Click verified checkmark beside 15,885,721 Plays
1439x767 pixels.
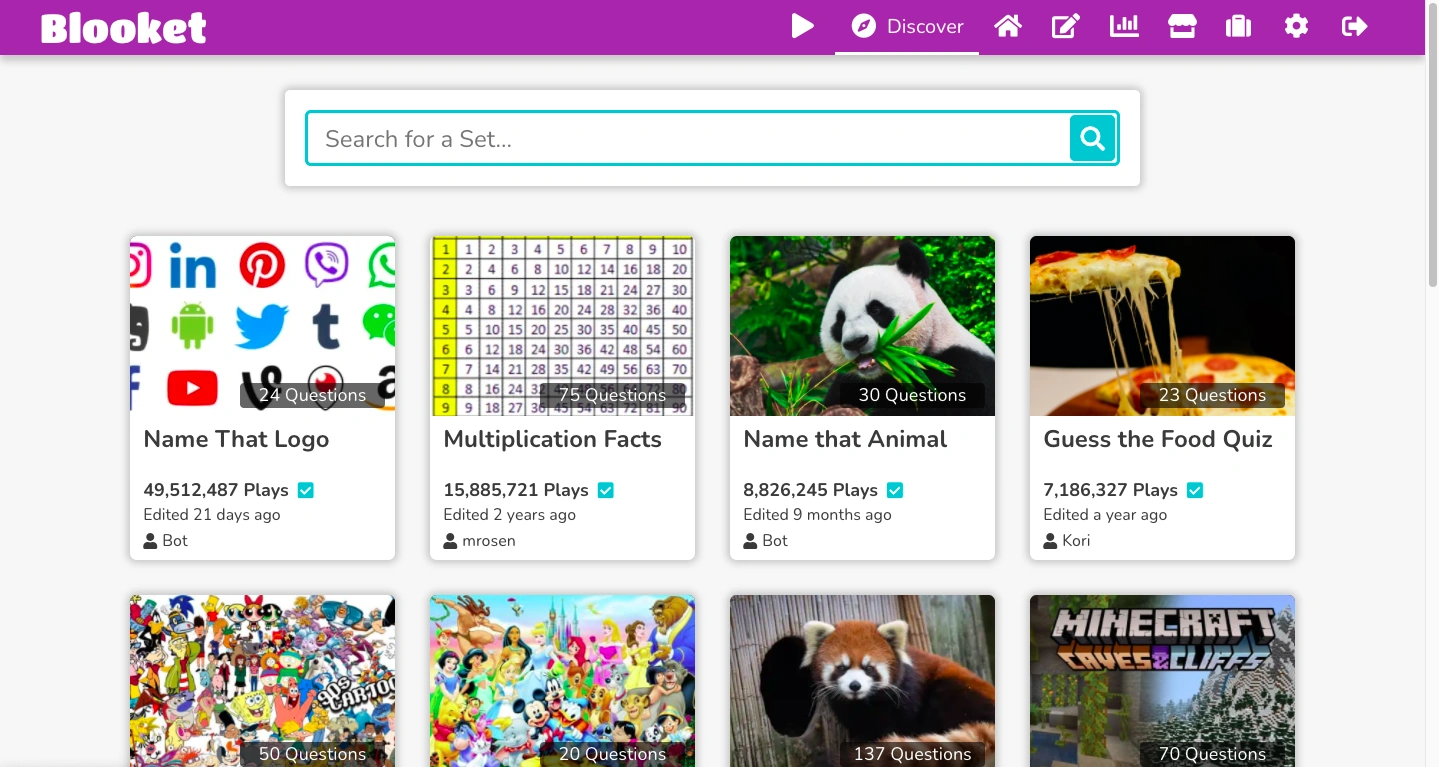(x=606, y=490)
